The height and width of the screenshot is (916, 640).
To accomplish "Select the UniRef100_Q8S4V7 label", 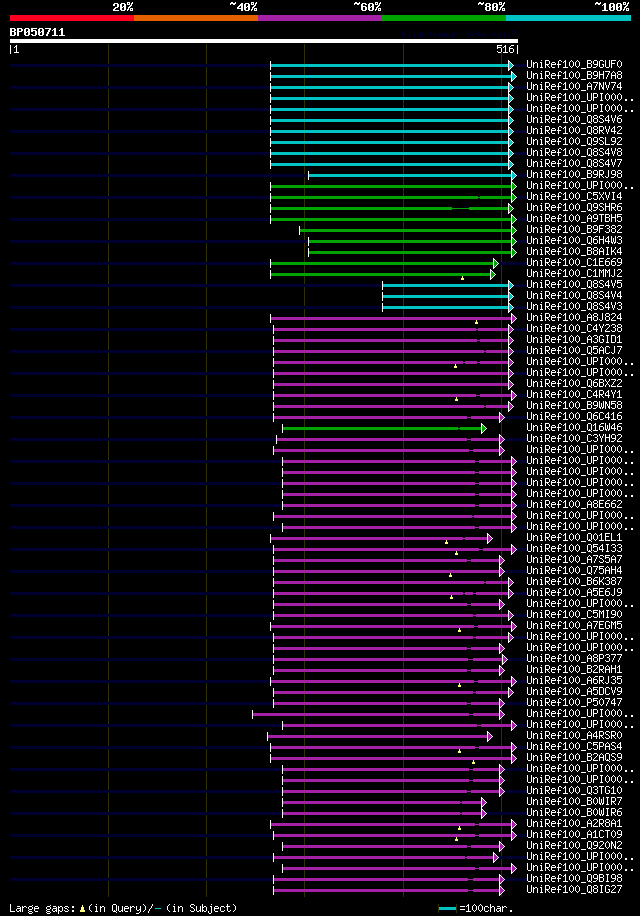I will (574, 163).
